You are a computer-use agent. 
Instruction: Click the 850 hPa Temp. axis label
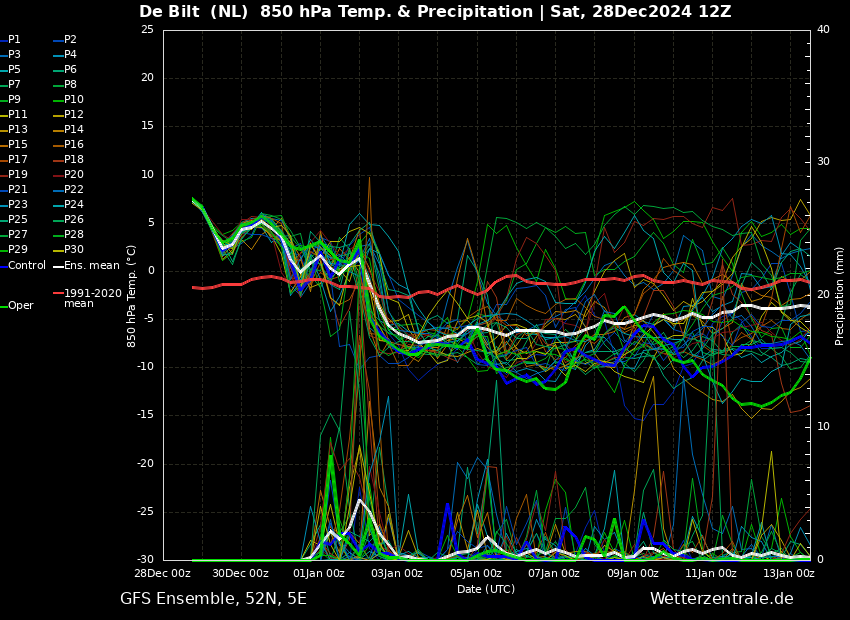click(132, 295)
